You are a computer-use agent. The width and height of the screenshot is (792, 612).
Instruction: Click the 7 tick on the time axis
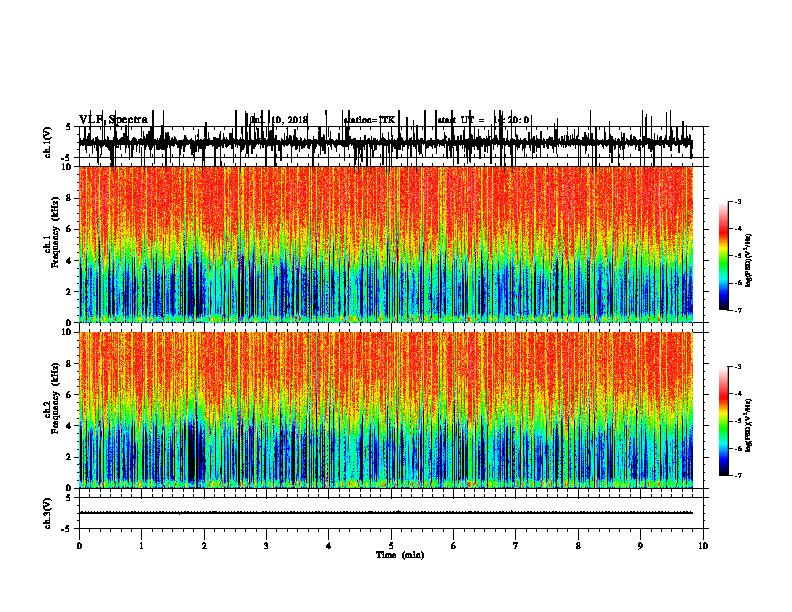(x=516, y=546)
